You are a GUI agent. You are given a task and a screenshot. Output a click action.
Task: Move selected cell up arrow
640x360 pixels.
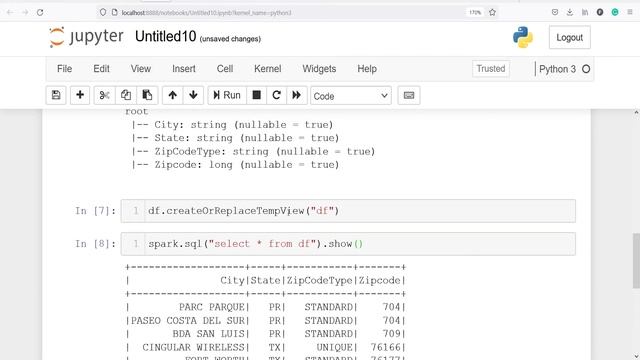[173, 96]
